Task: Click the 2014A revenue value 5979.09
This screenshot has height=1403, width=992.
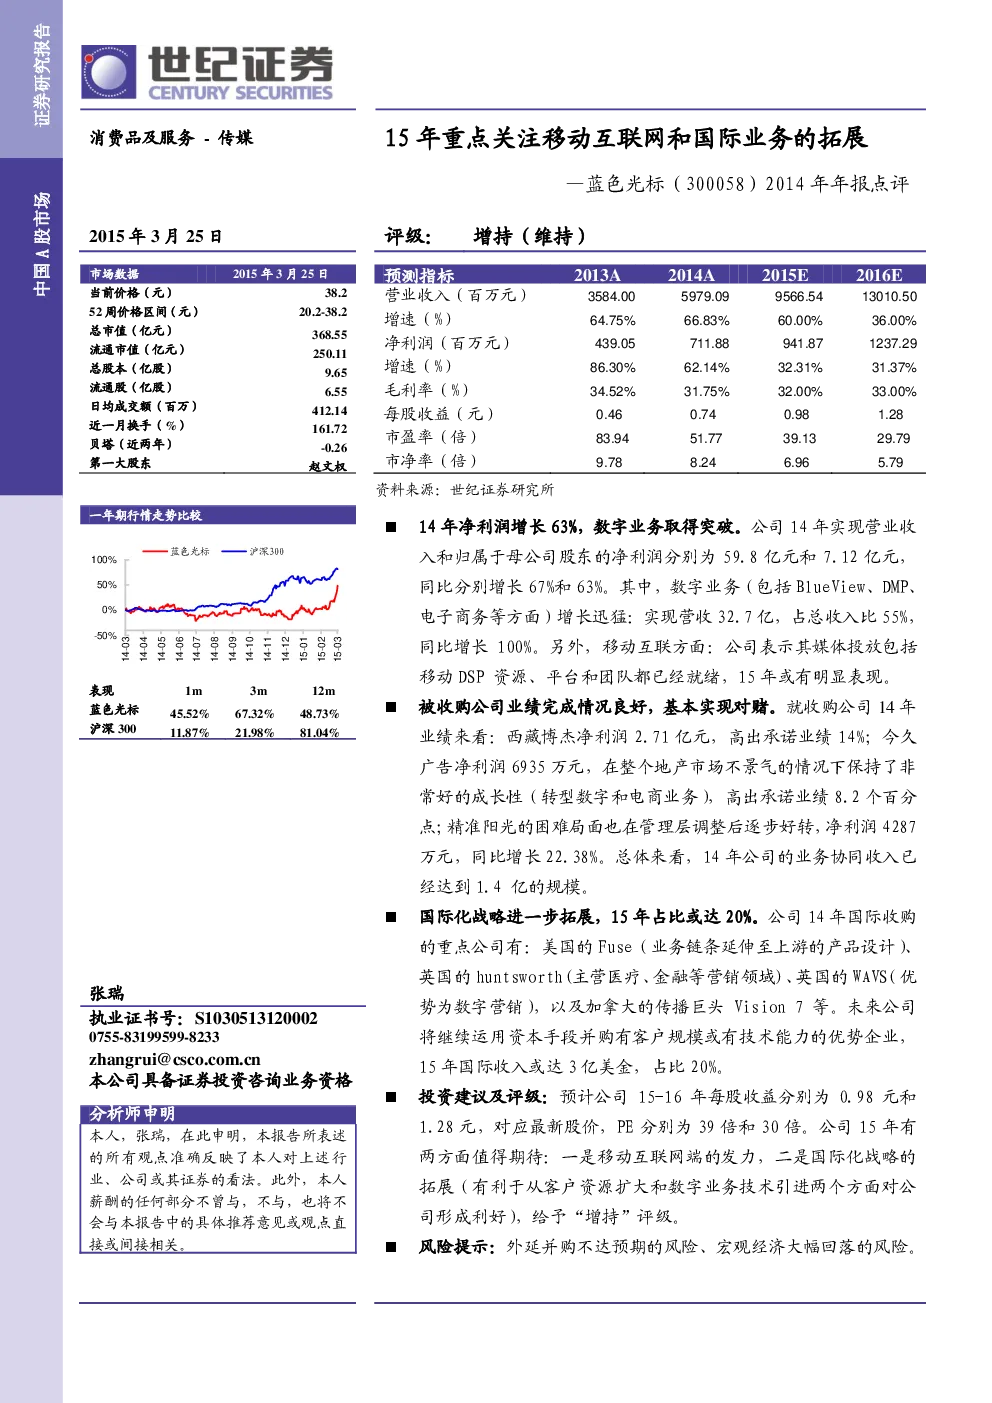Action: coord(705,297)
